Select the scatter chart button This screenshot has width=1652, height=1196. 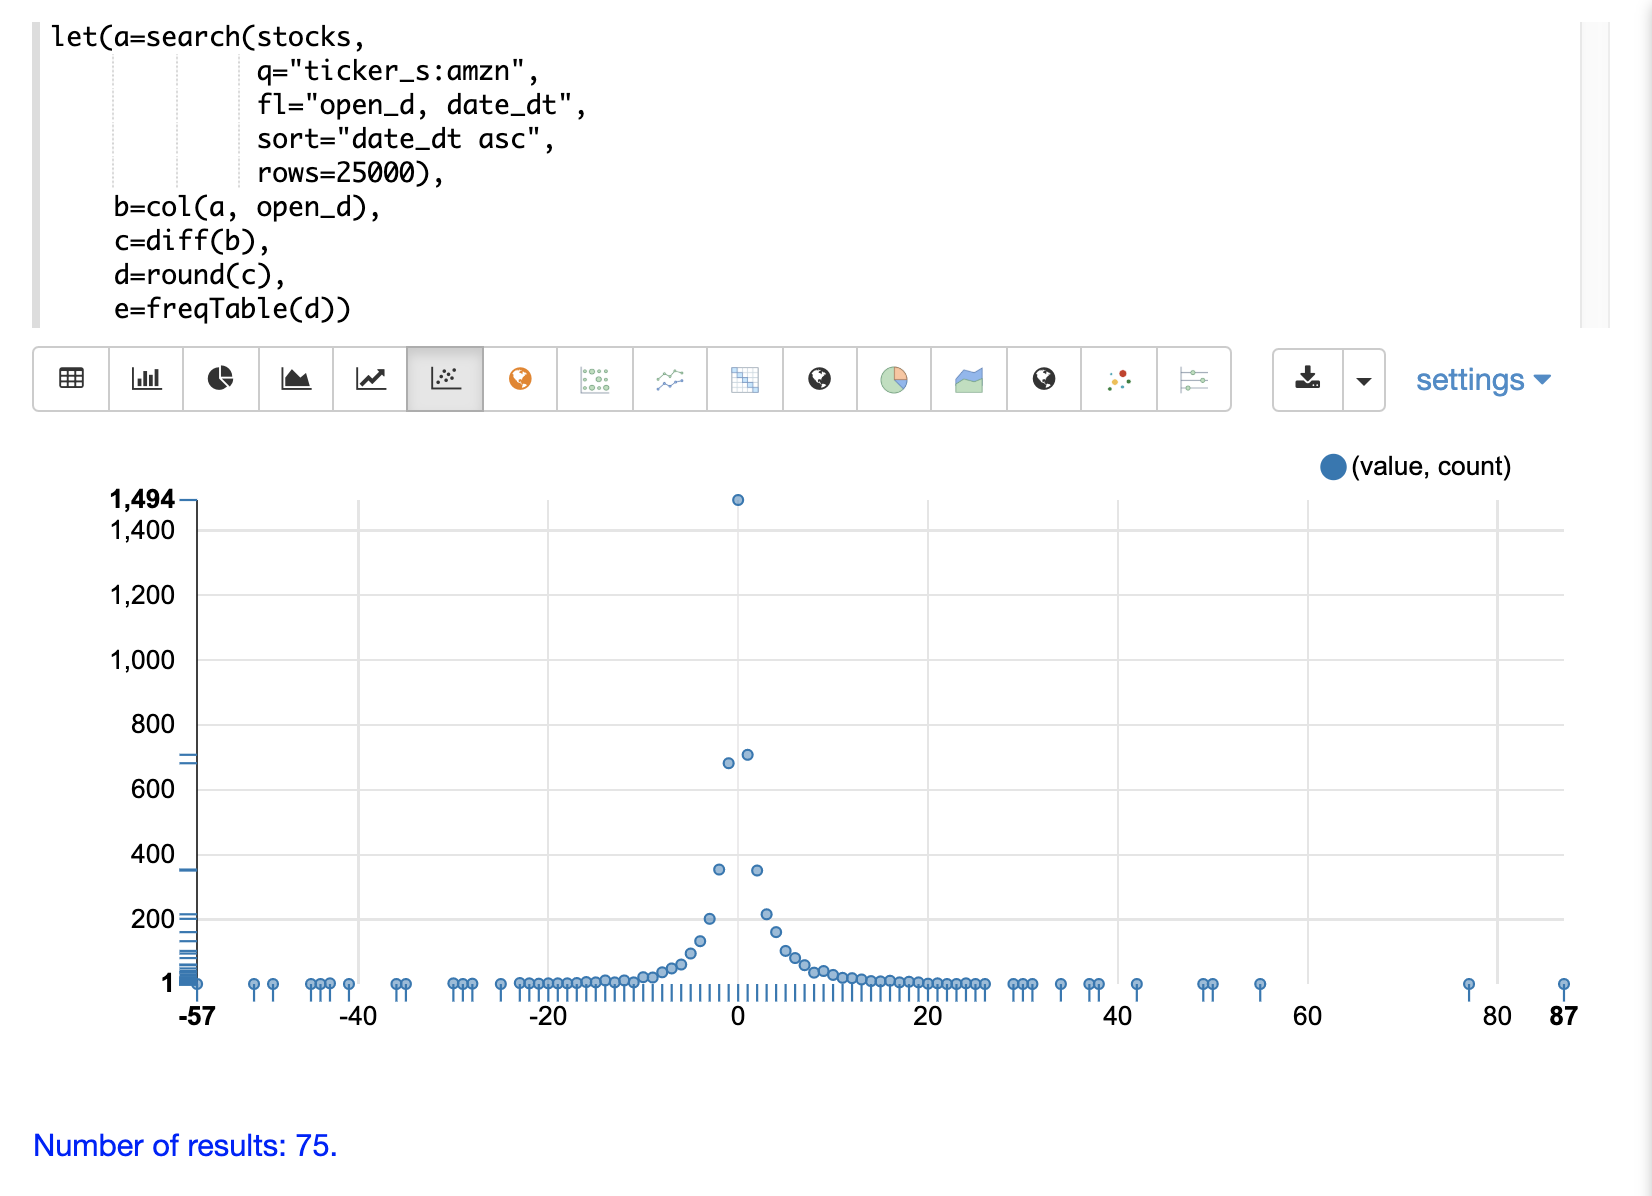(x=445, y=379)
